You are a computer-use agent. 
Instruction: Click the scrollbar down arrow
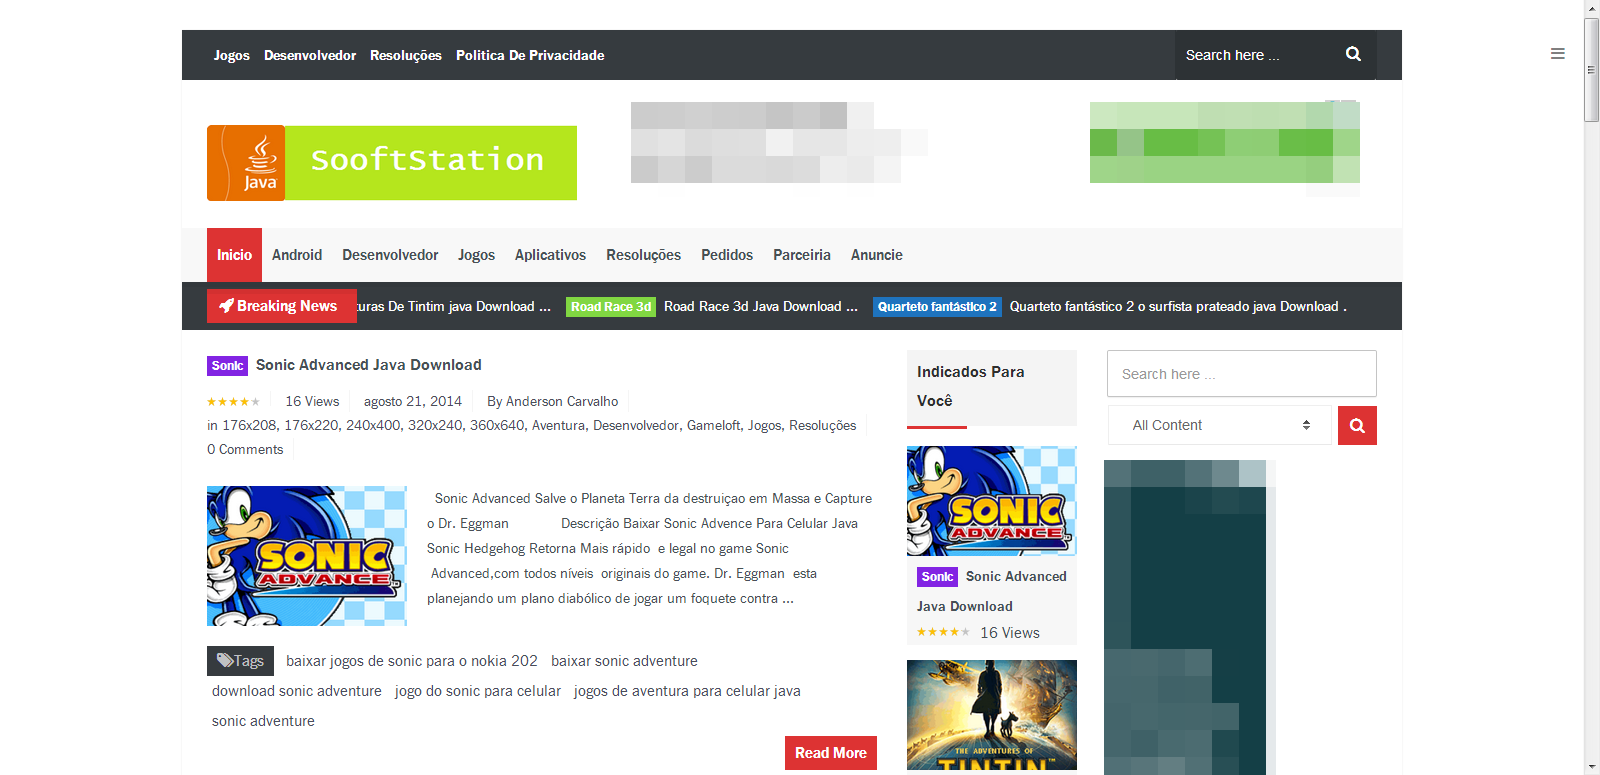1592,767
